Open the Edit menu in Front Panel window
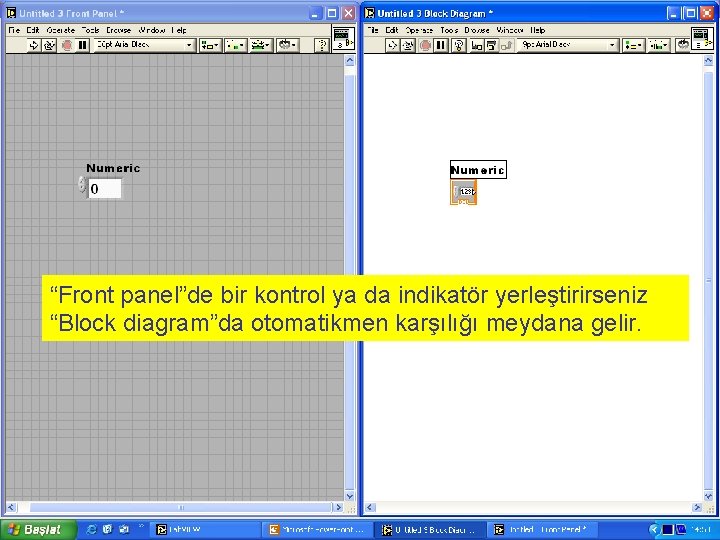Image resolution: width=720 pixels, height=540 pixels. click(33, 30)
